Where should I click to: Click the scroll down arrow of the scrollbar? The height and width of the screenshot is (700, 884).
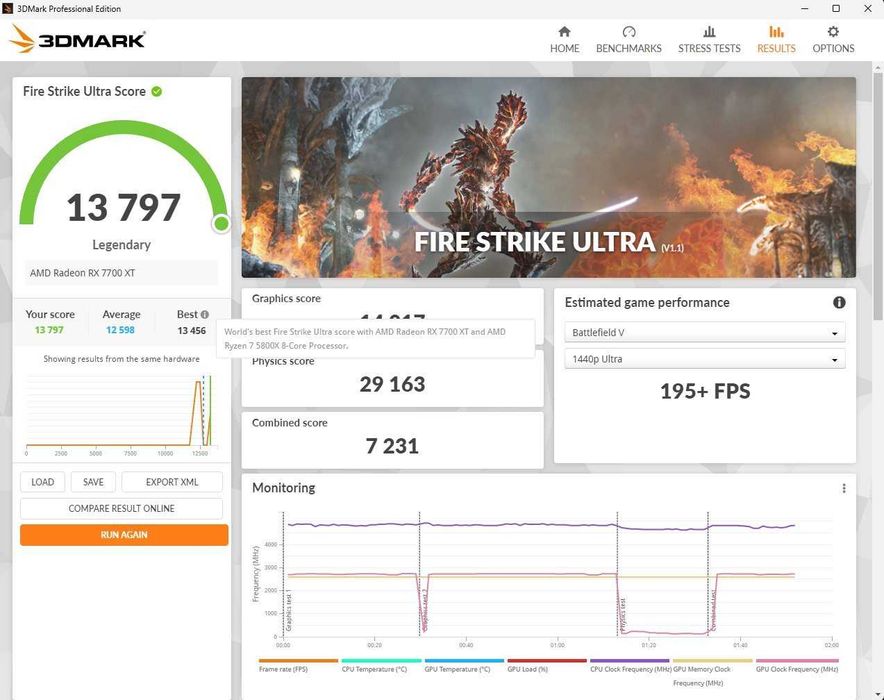[878, 693]
